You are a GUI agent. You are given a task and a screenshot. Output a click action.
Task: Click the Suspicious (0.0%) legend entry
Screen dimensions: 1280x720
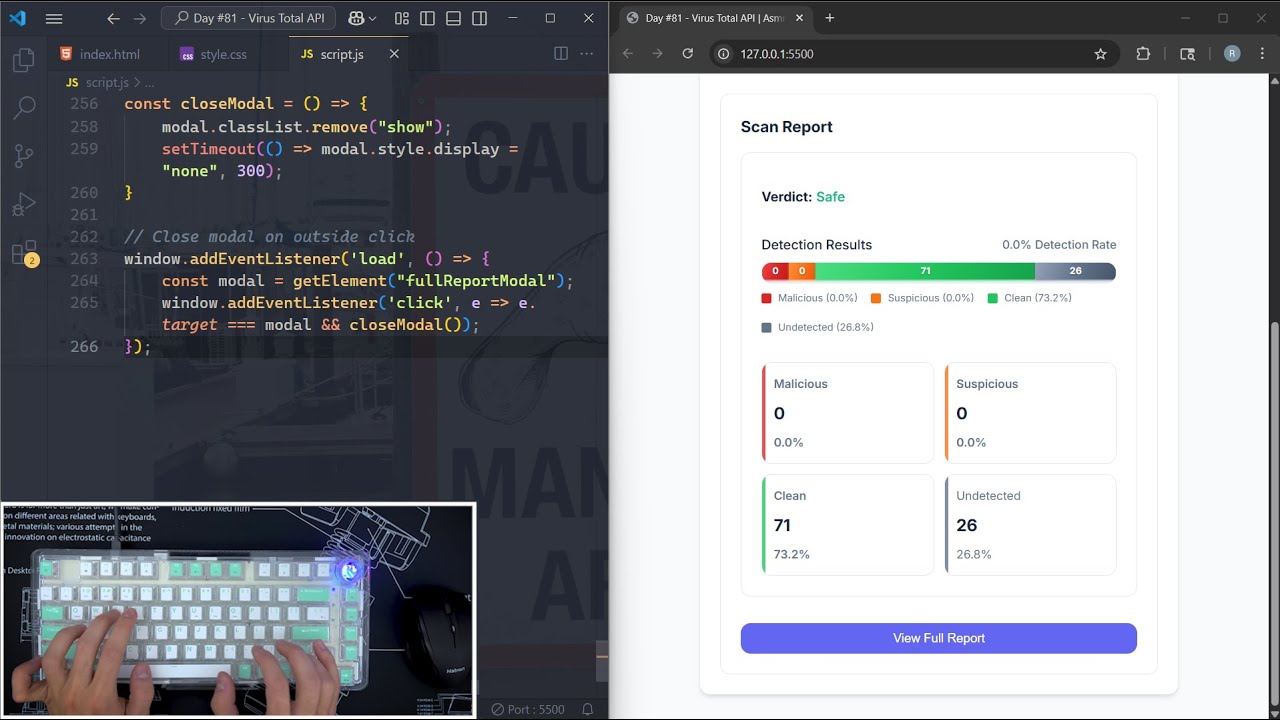922,298
